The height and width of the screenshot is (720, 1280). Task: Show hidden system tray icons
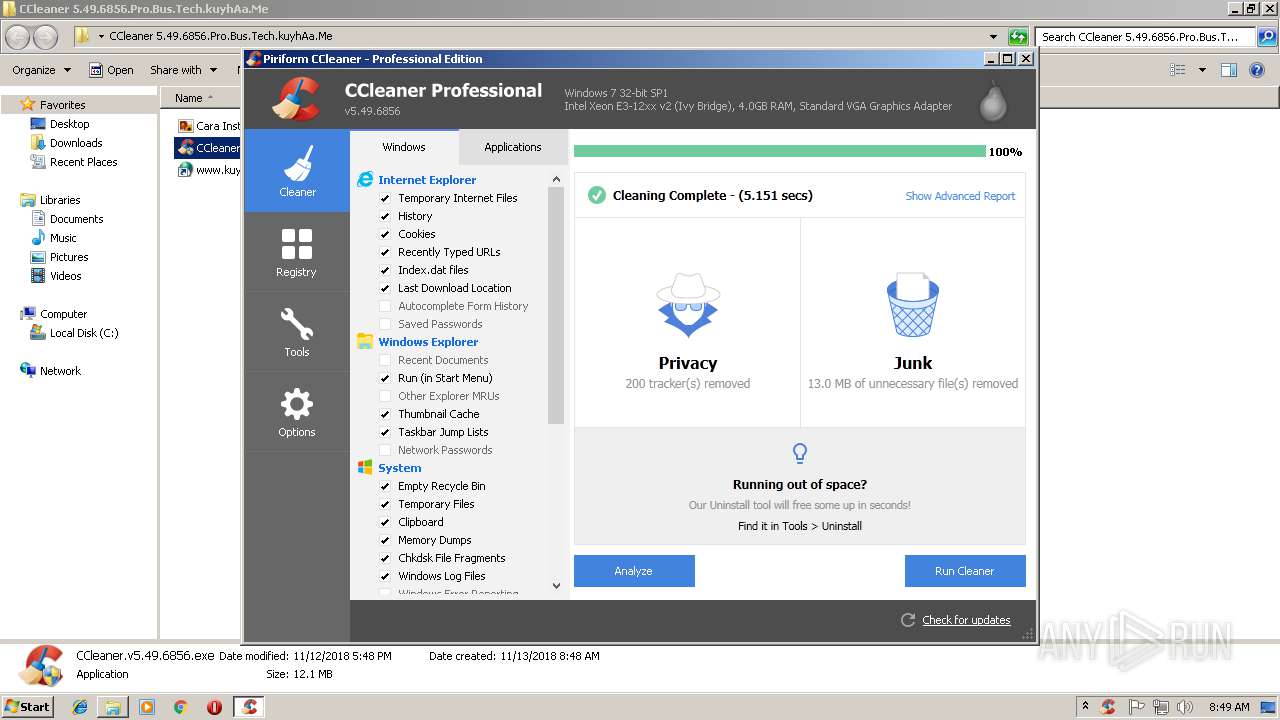tap(1086, 707)
